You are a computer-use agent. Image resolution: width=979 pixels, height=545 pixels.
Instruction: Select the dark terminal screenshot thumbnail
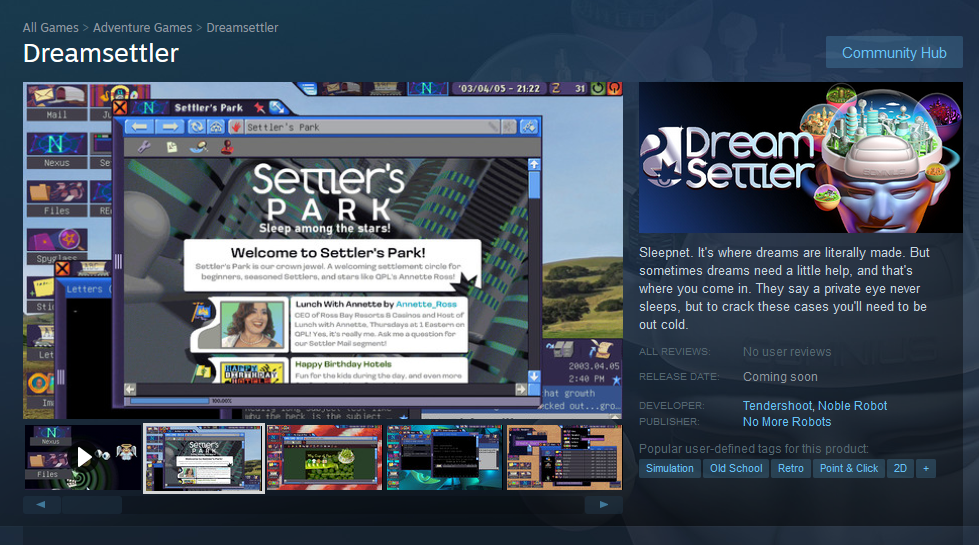[444, 458]
